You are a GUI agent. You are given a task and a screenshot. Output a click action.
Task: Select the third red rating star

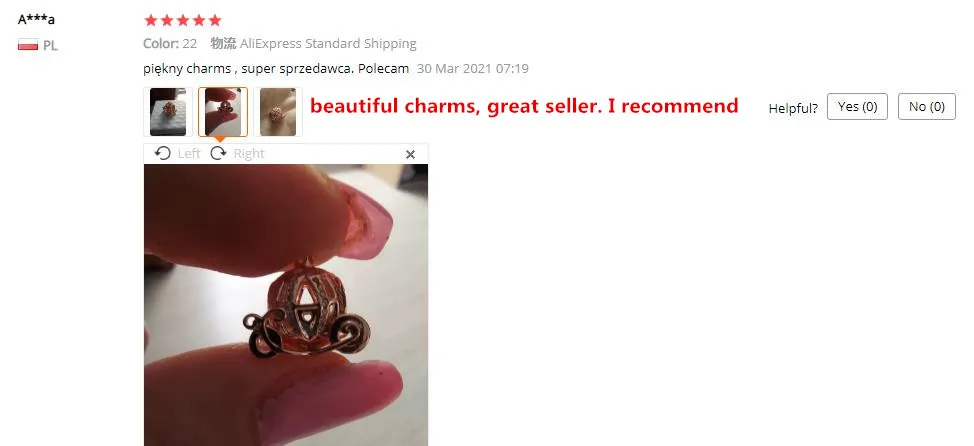(183, 20)
